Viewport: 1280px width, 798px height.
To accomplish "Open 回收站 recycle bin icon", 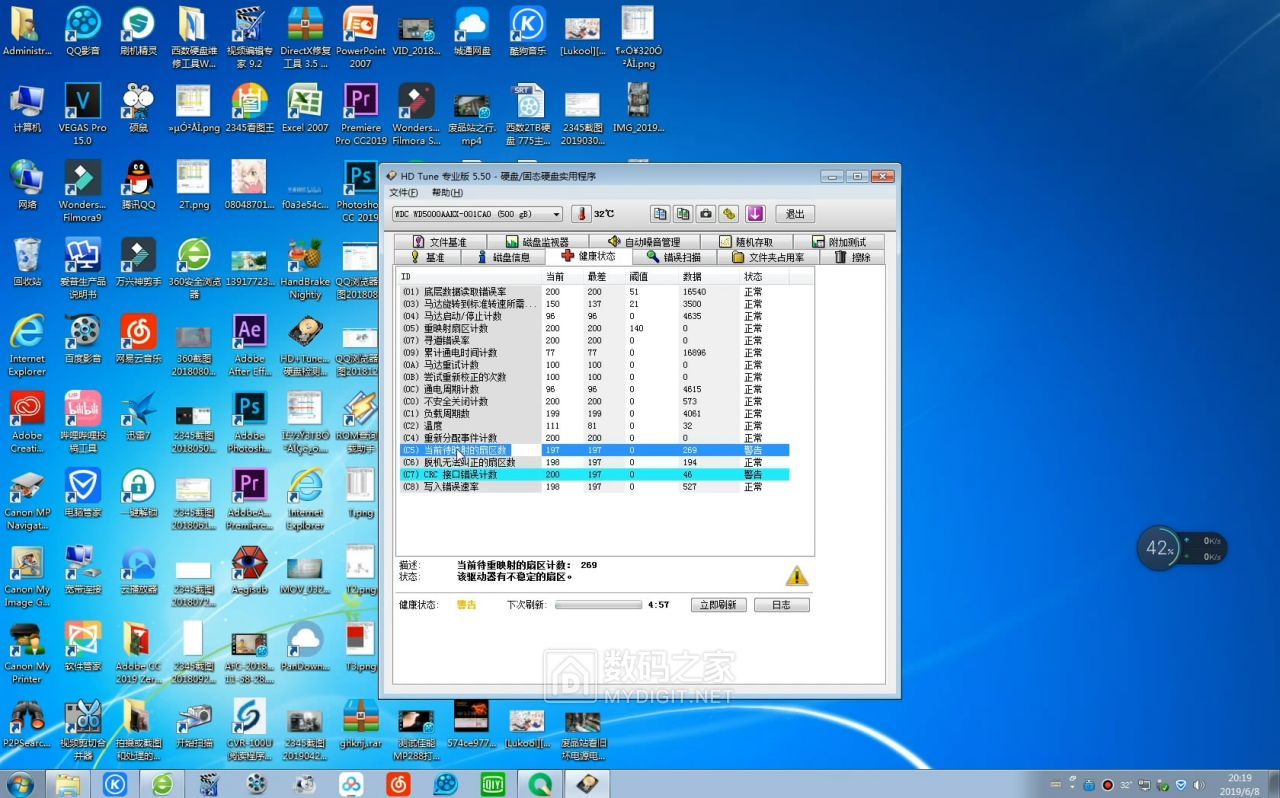I will [27, 262].
